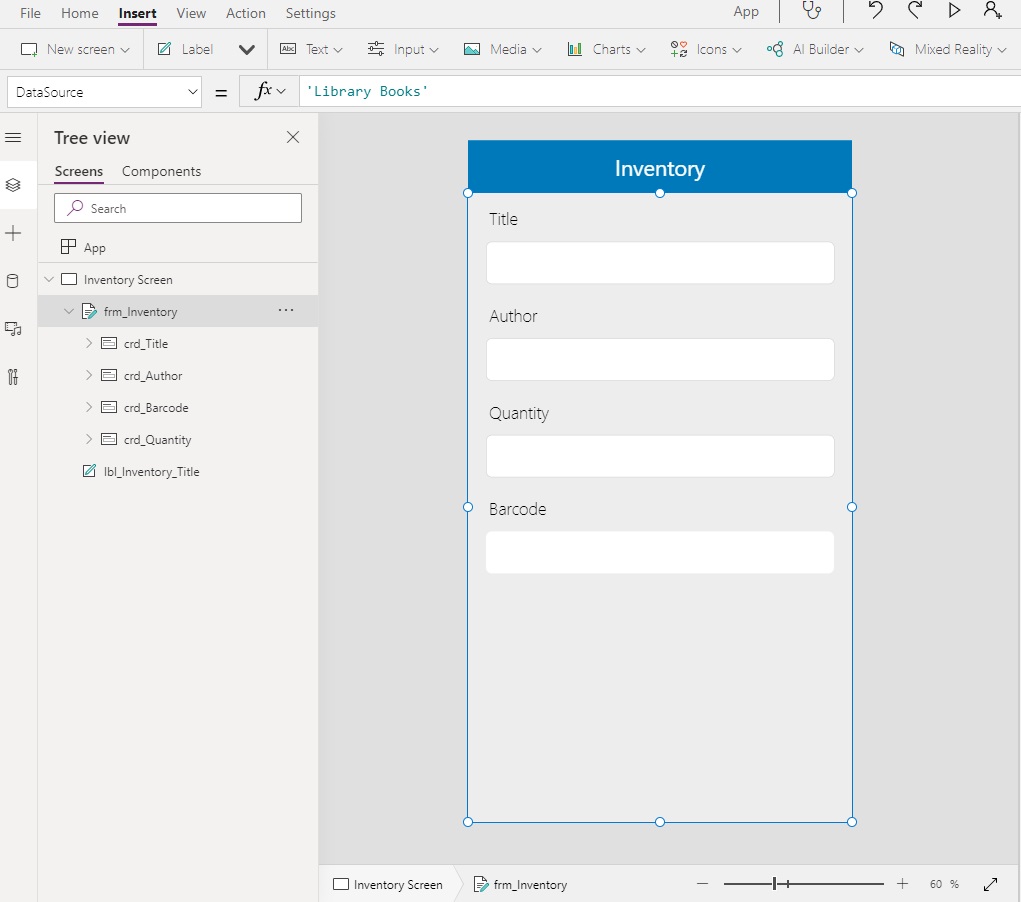
Task: Click the Tree view Search field
Action: tap(178, 208)
